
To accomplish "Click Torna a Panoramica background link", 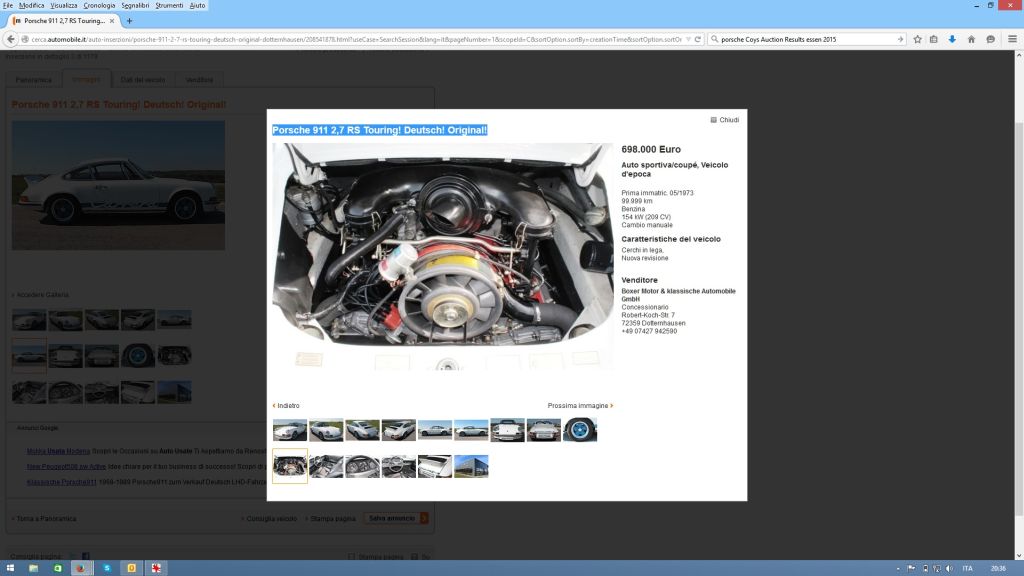I will pyautogui.click(x=44, y=519).
